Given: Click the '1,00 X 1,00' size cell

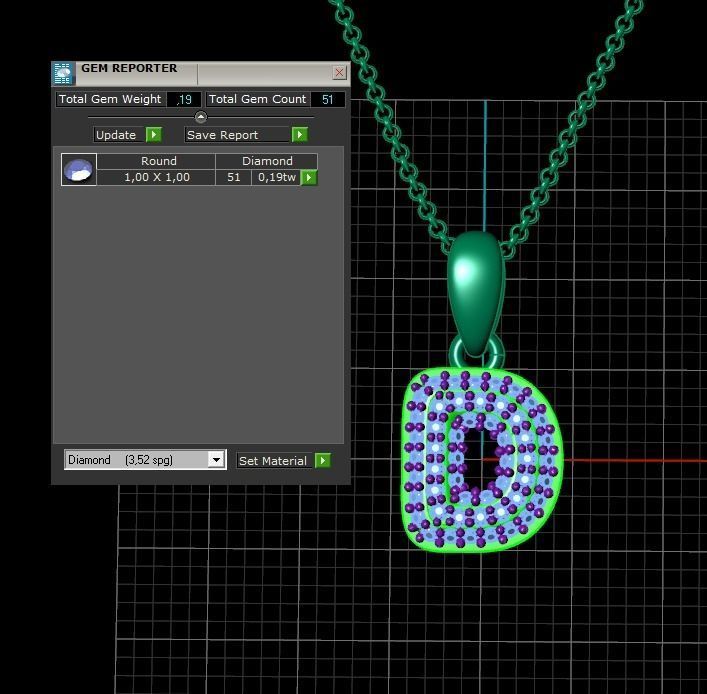Looking at the screenshot, I should pyautogui.click(x=156, y=177).
